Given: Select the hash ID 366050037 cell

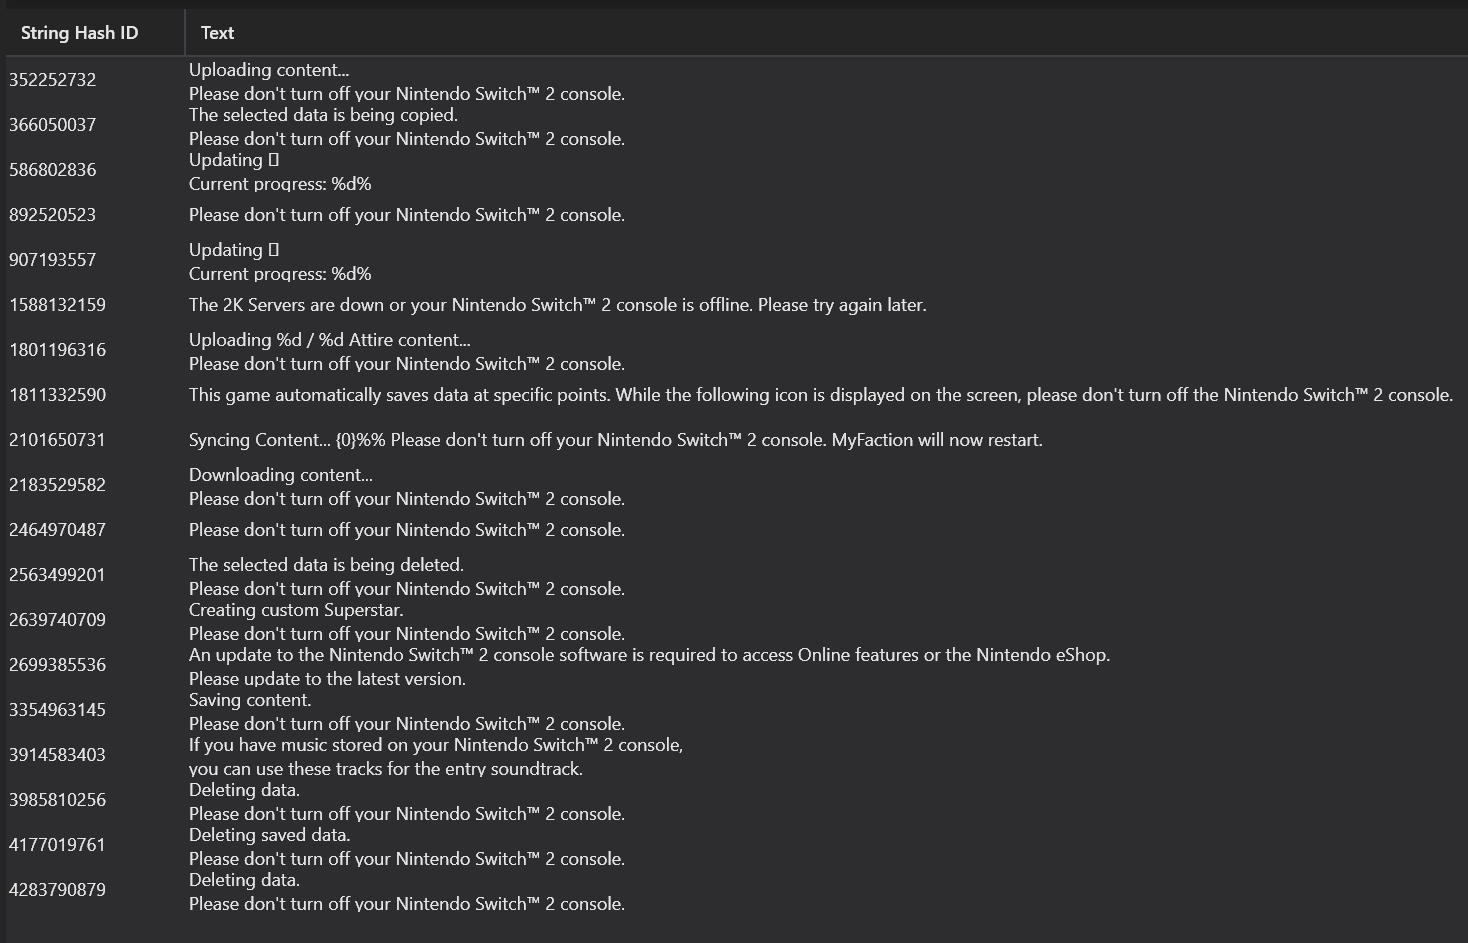Looking at the screenshot, I should tap(53, 125).
